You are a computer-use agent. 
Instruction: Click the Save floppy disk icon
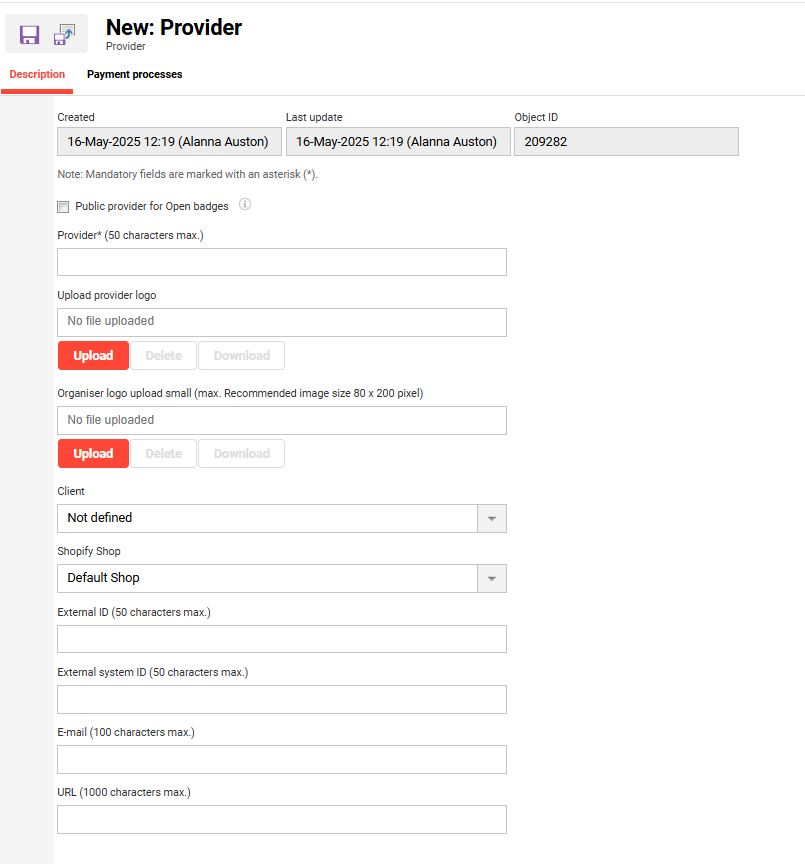pyautogui.click(x=29, y=35)
